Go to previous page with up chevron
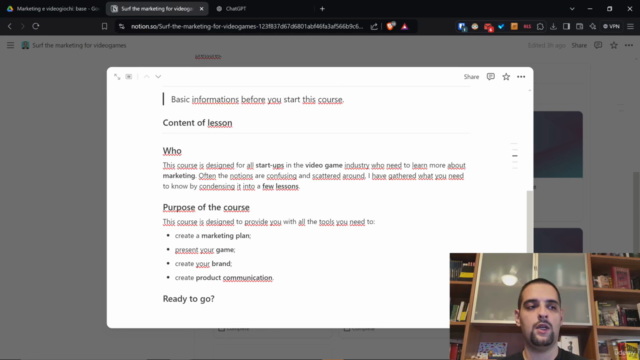The image size is (640, 360). click(147, 77)
